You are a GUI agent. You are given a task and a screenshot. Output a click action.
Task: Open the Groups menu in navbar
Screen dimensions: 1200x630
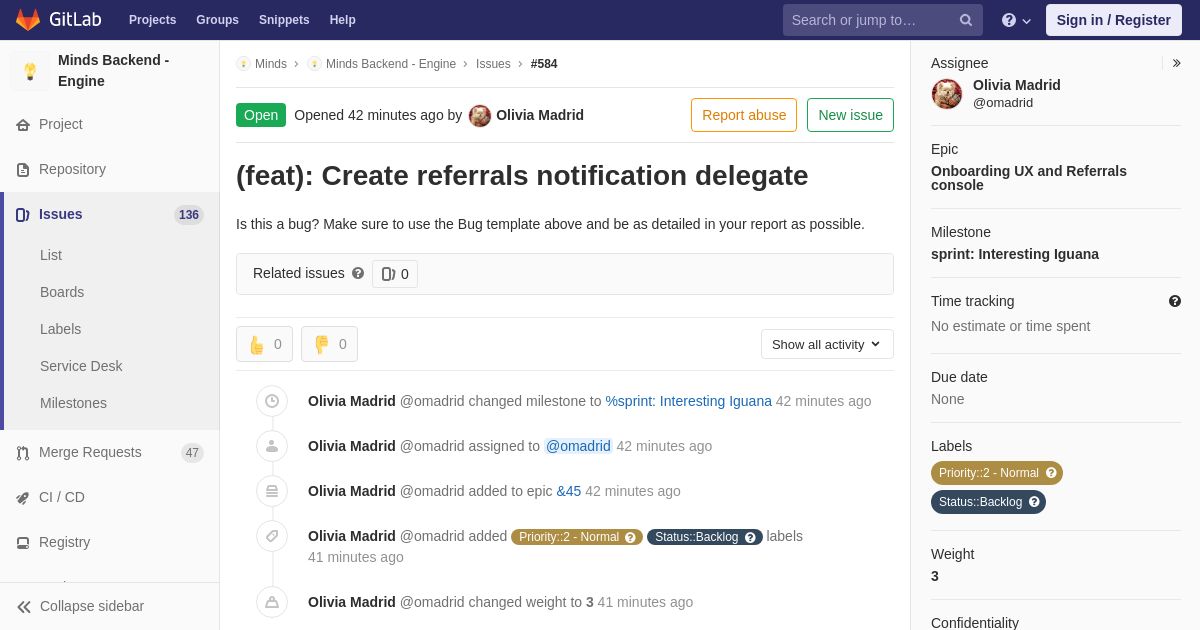[217, 20]
